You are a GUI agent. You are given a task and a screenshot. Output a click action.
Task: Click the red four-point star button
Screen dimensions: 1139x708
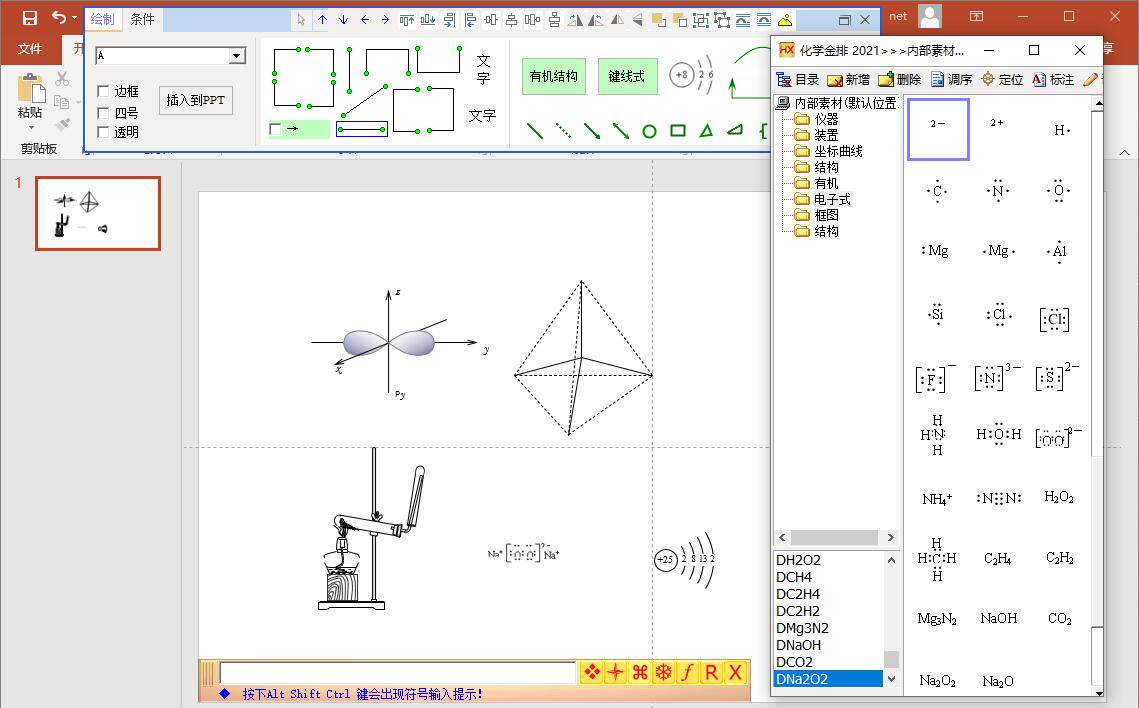point(615,672)
